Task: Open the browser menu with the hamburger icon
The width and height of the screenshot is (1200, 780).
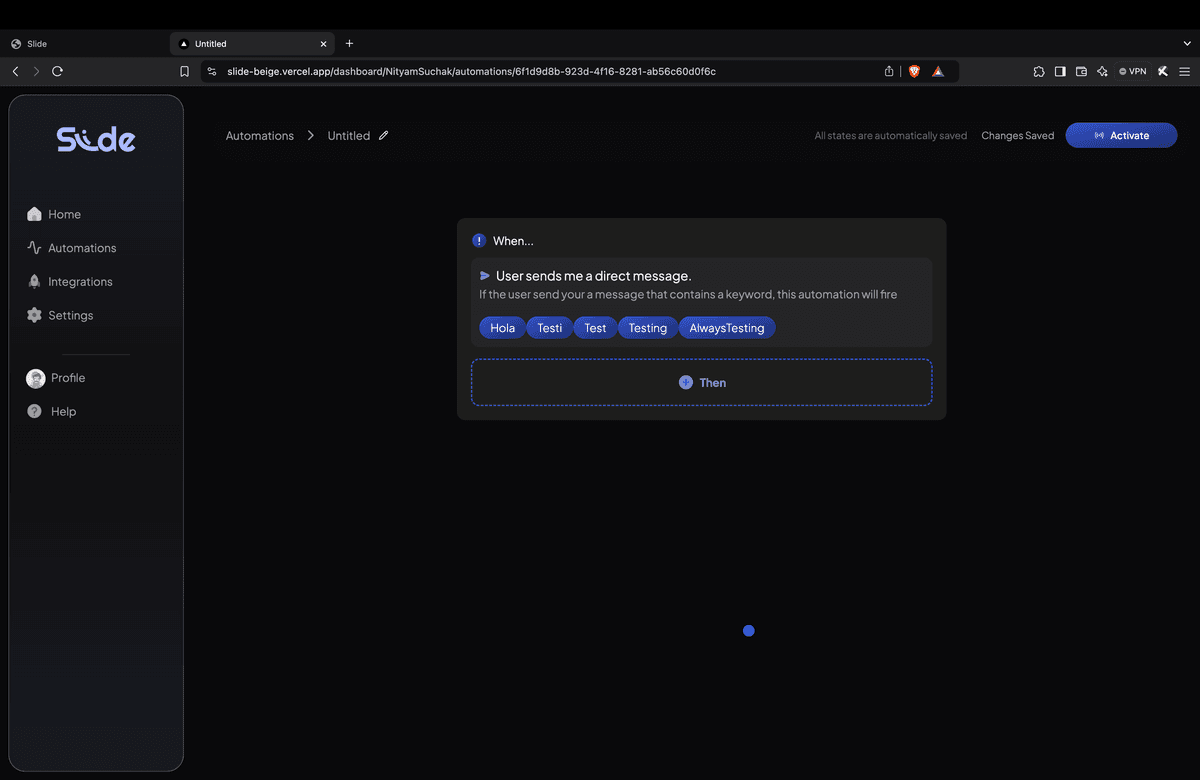Action: coord(1184,71)
